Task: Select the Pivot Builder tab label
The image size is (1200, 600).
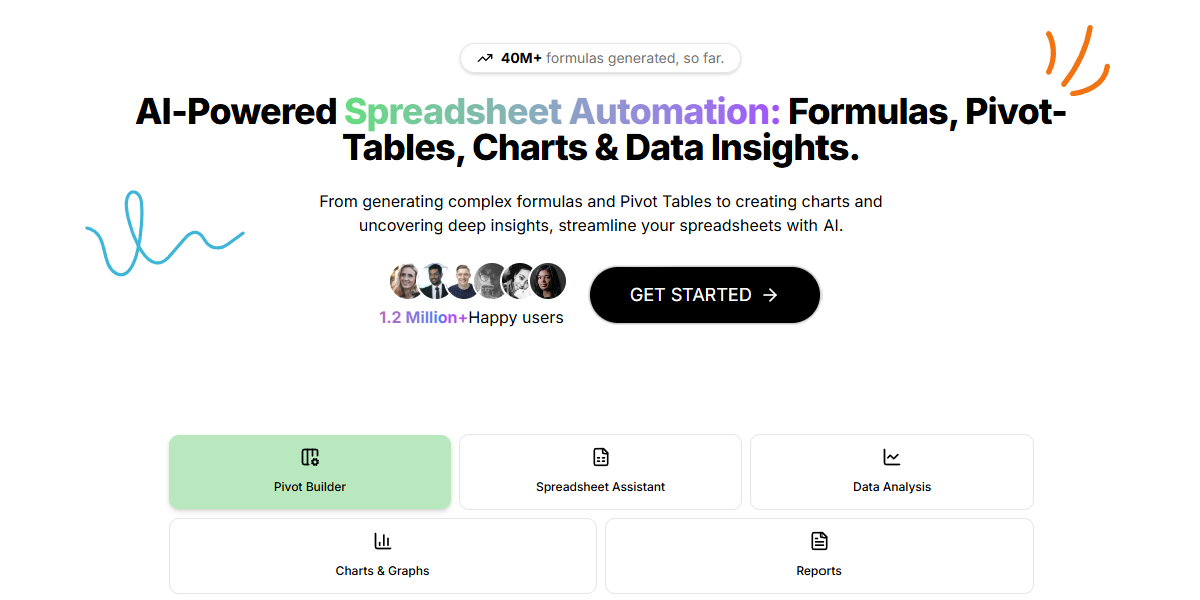Action: point(310,487)
